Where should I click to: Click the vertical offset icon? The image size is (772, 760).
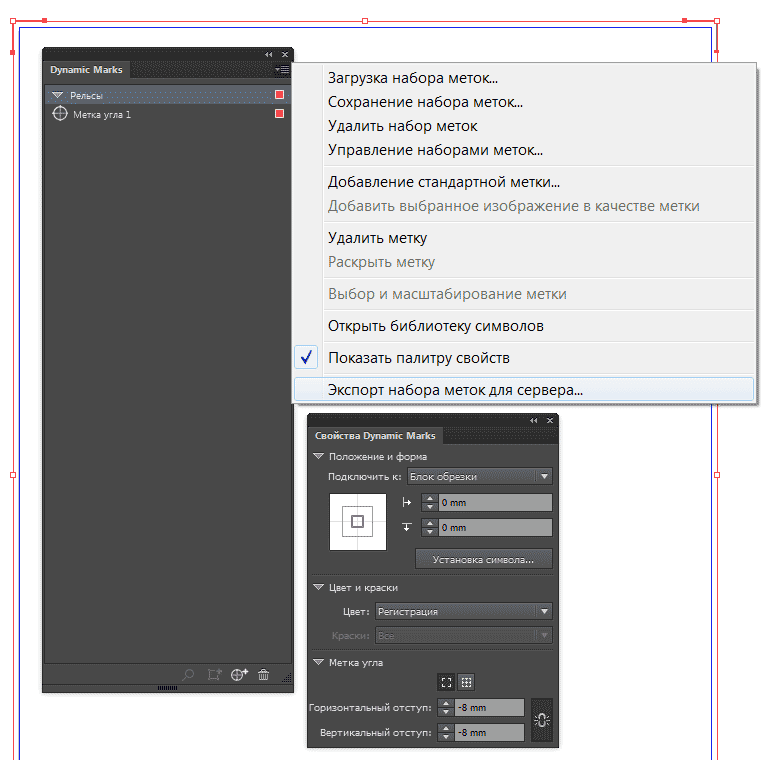pyautogui.click(x=407, y=527)
